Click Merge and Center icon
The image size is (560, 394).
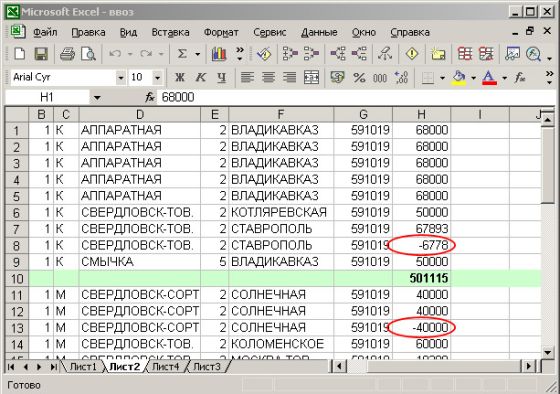(311, 77)
